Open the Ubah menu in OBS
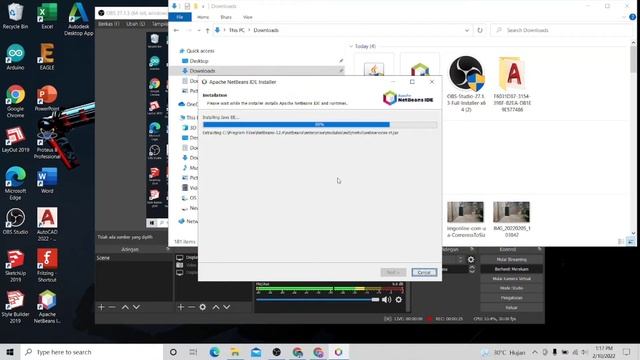 tap(136, 24)
